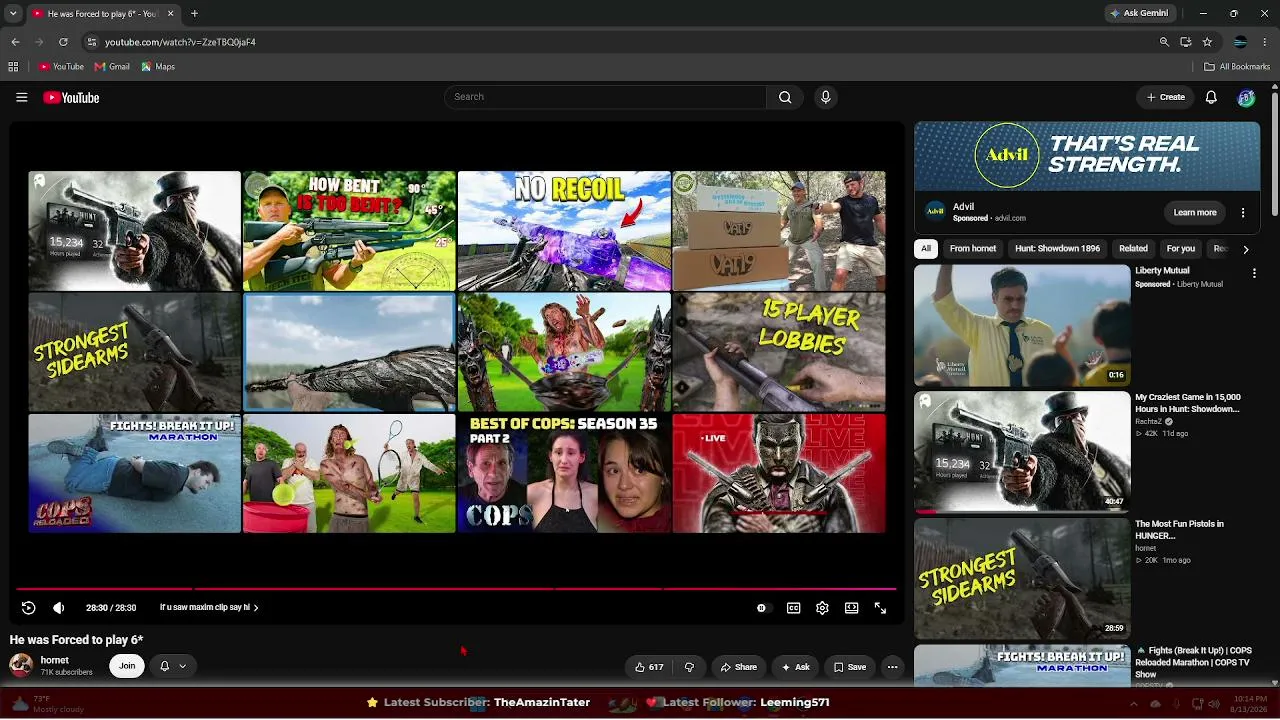The width and height of the screenshot is (1280, 720).
Task: Open the YouTube guide hamburger menu
Action: coord(21,97)
